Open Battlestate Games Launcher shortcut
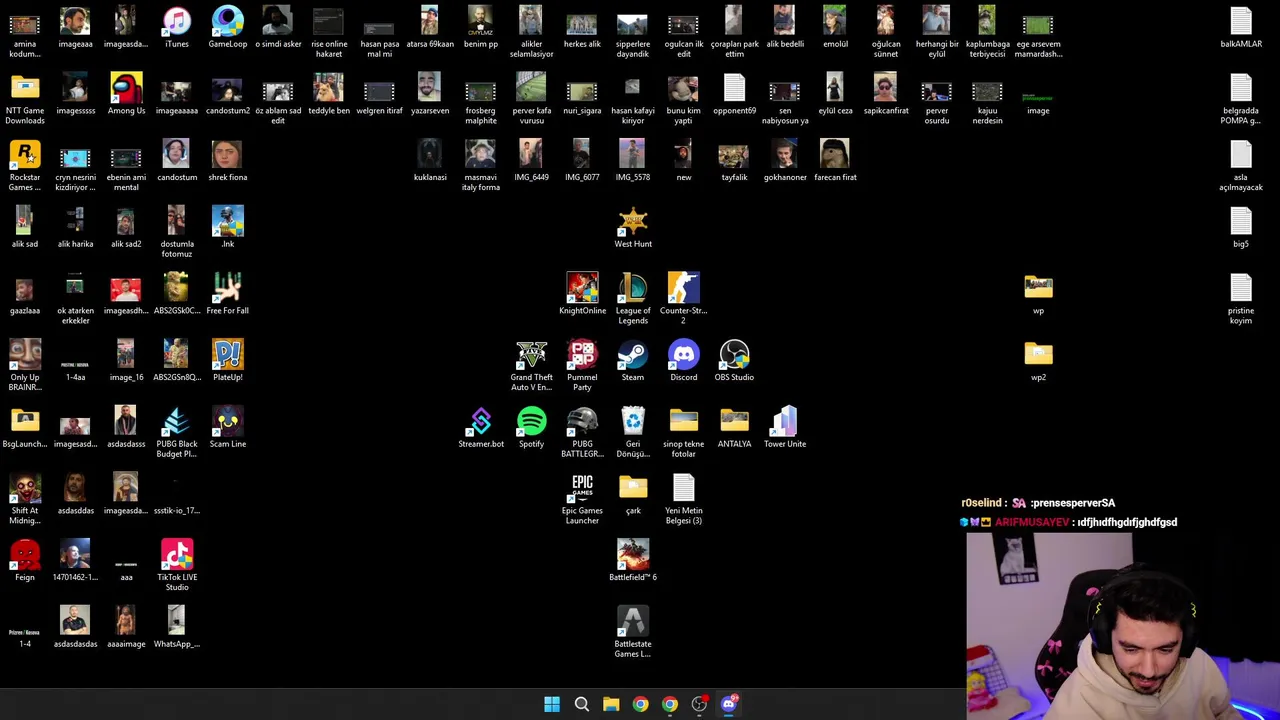Screen dimensions: 1280x720 pos(633,633)
